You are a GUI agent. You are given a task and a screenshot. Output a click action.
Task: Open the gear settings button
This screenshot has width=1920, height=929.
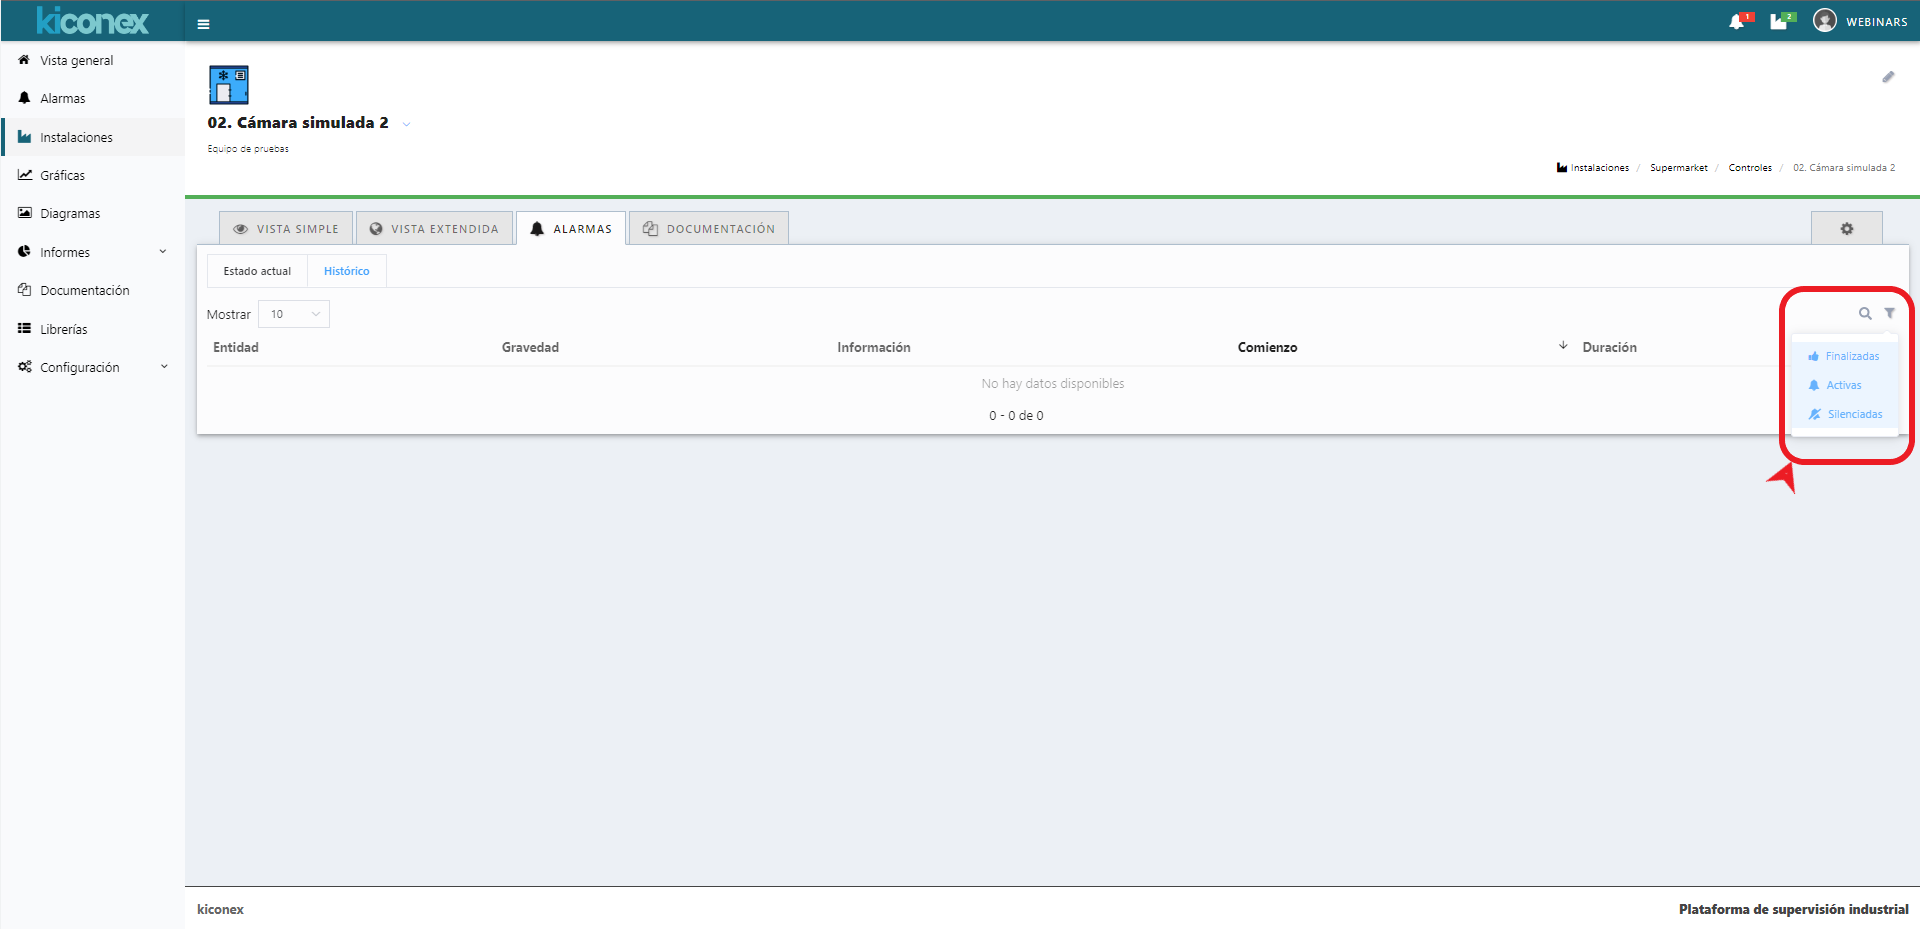(x=1846, y=229)
